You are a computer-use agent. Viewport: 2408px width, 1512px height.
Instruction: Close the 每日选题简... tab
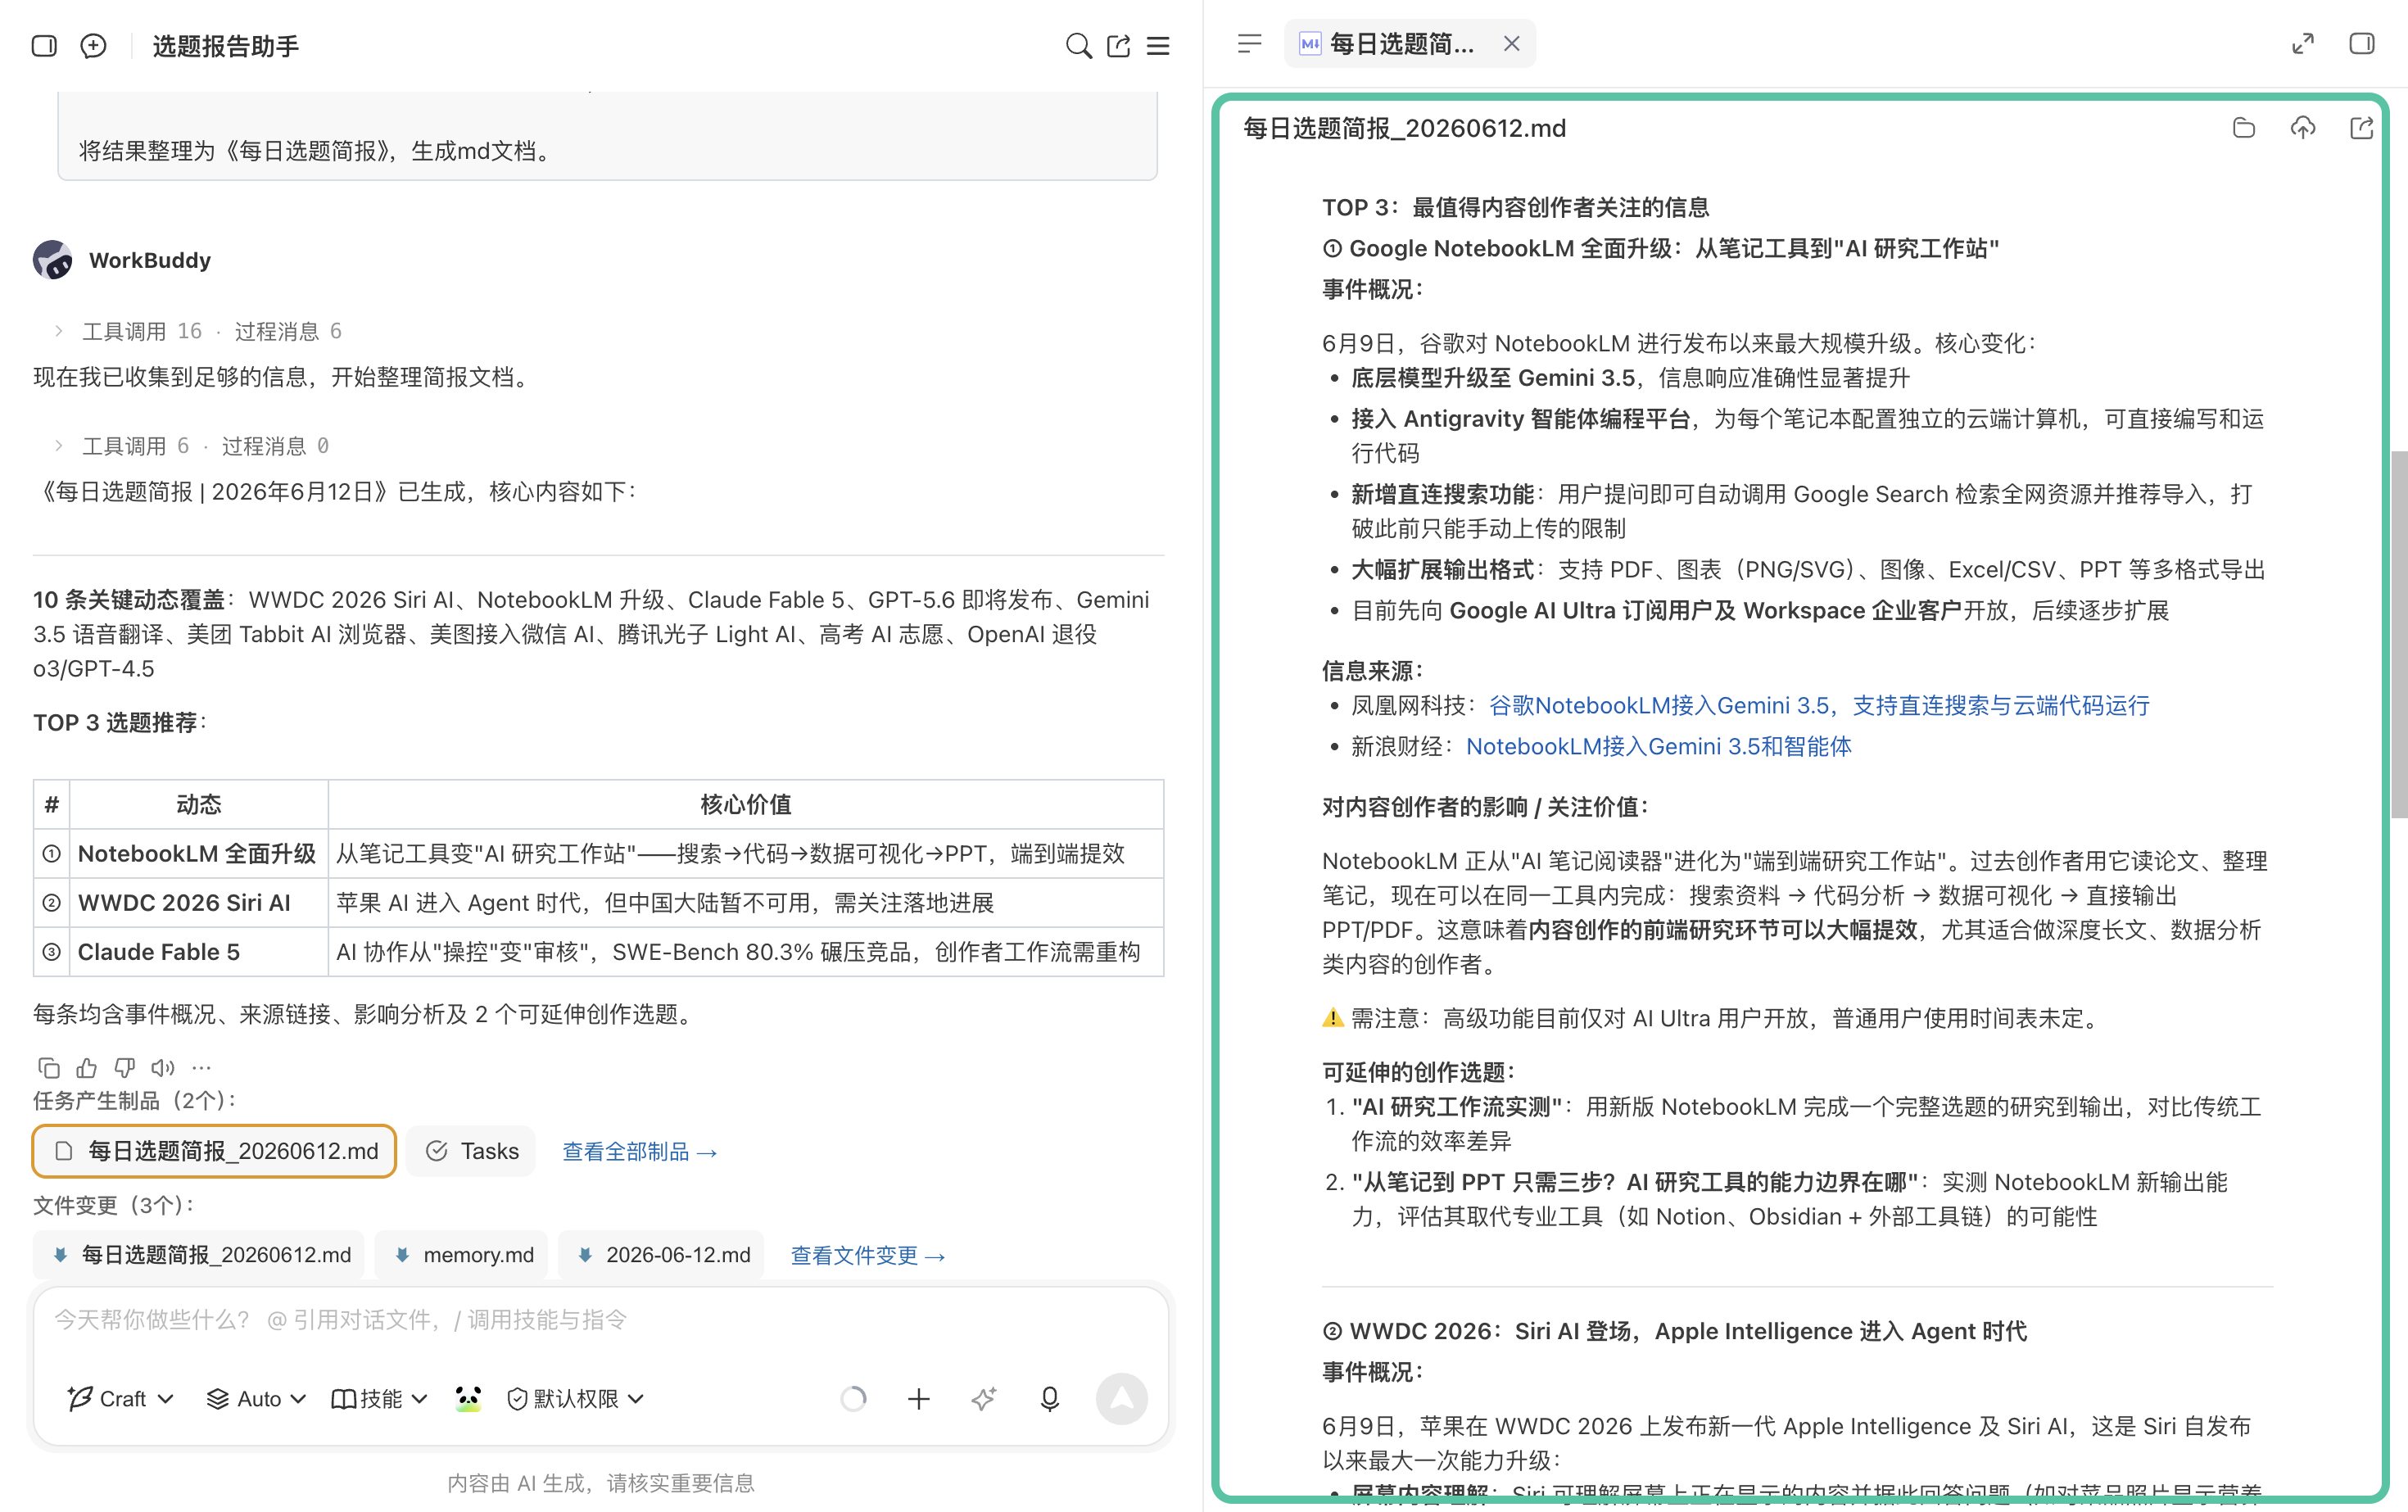[x=1511, y=44]
